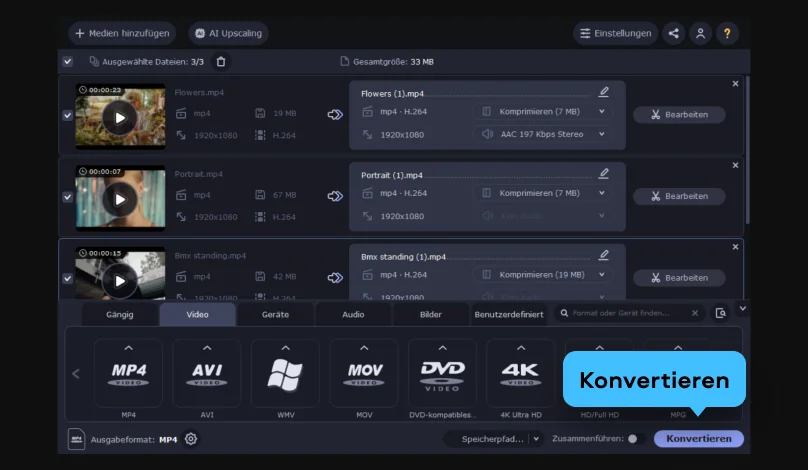Click convert arrows icon for Portrait.mp4
The image size is (808, 470).
coord(335,196)
